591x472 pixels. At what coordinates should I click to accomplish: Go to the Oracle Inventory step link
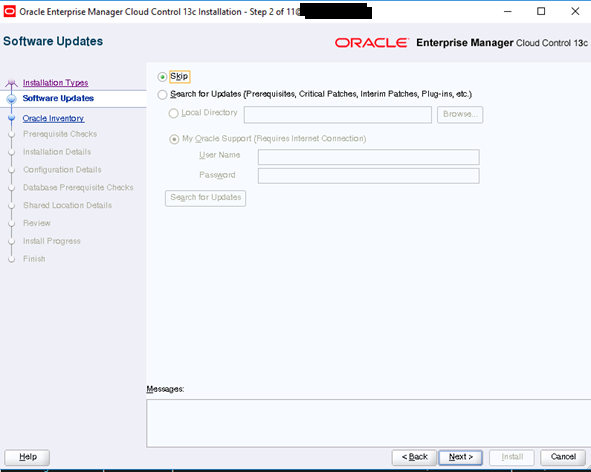[53, 118]
